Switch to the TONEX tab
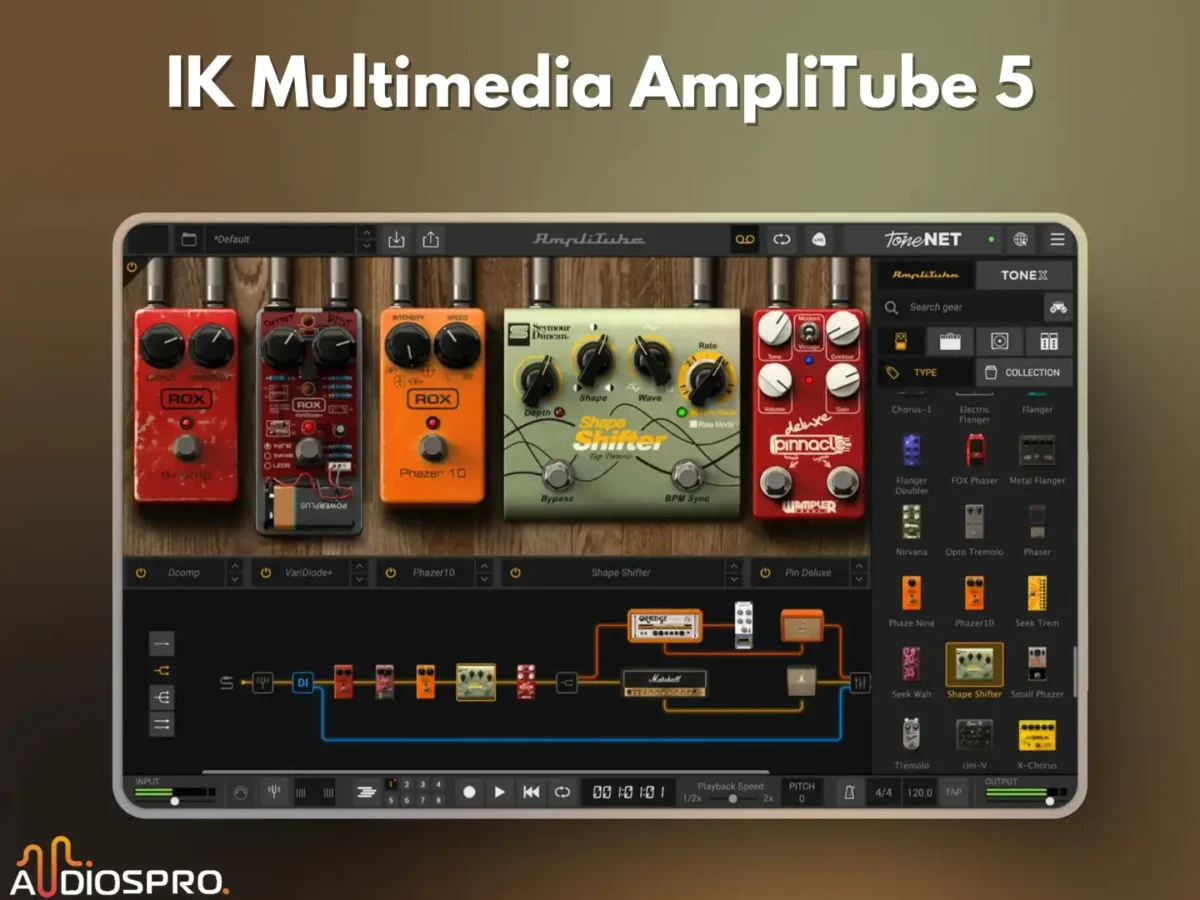 click(1024, 275)
